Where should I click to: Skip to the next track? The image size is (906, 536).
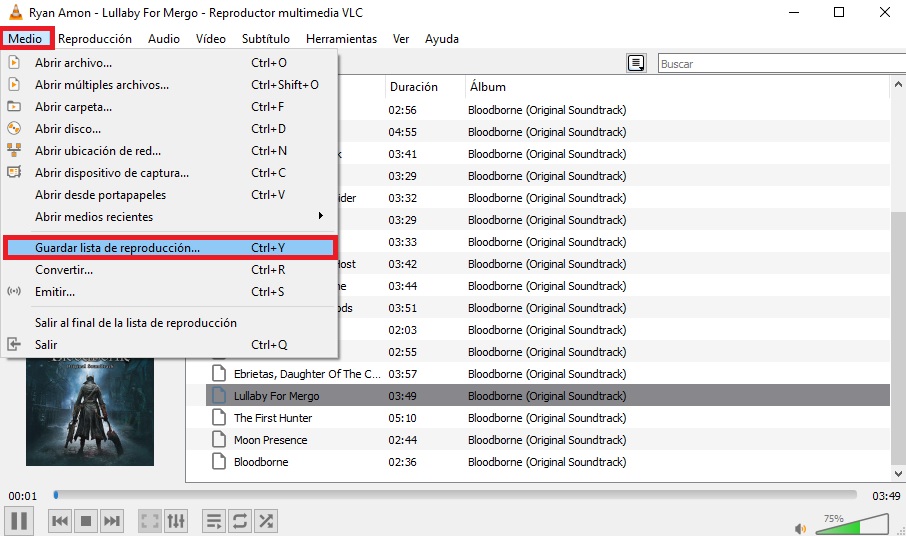coord(112,522)
